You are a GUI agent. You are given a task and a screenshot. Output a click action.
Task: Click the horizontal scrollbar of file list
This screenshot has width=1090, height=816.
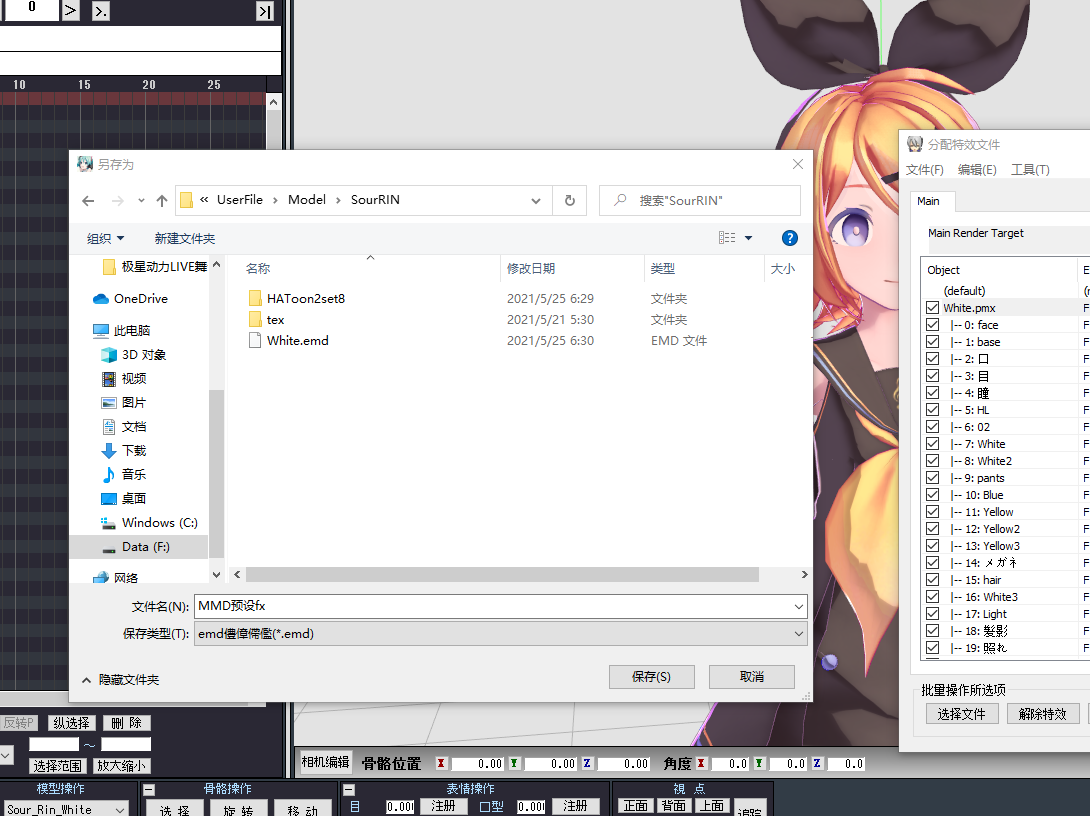click(x=502, y=575)
